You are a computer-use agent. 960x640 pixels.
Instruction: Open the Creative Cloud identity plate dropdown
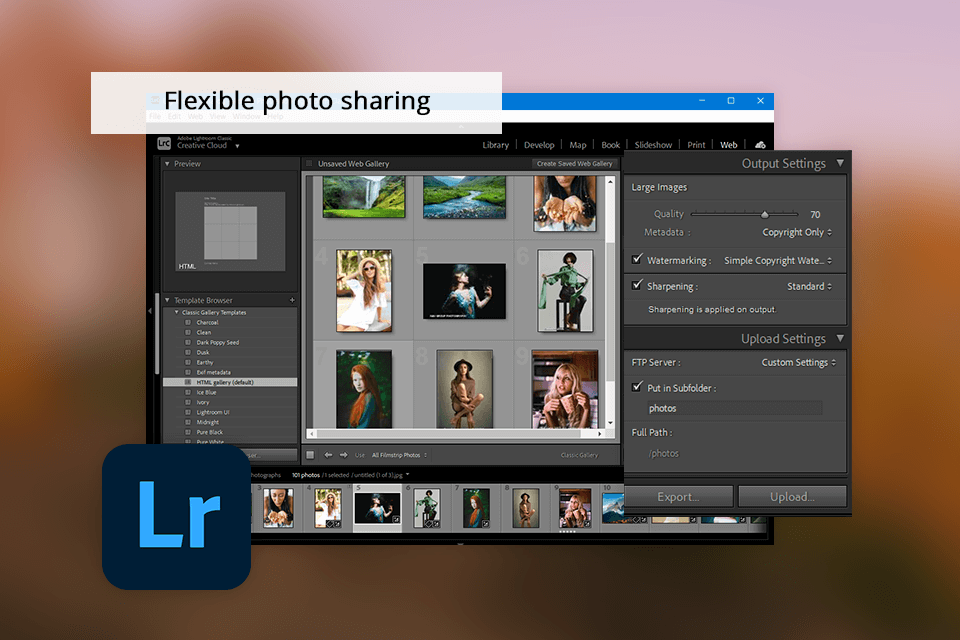tap(237, 146)
